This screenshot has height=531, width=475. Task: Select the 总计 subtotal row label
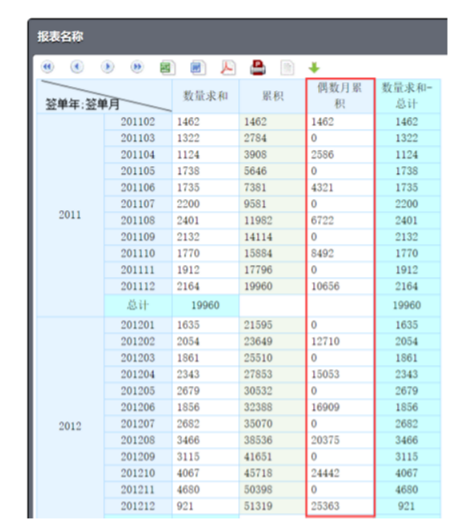tap(138, 305)
